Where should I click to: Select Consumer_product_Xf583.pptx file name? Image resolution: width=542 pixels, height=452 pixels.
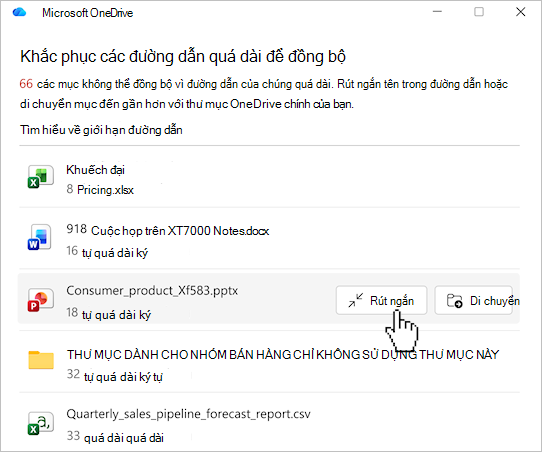click(x=152, y=291)
